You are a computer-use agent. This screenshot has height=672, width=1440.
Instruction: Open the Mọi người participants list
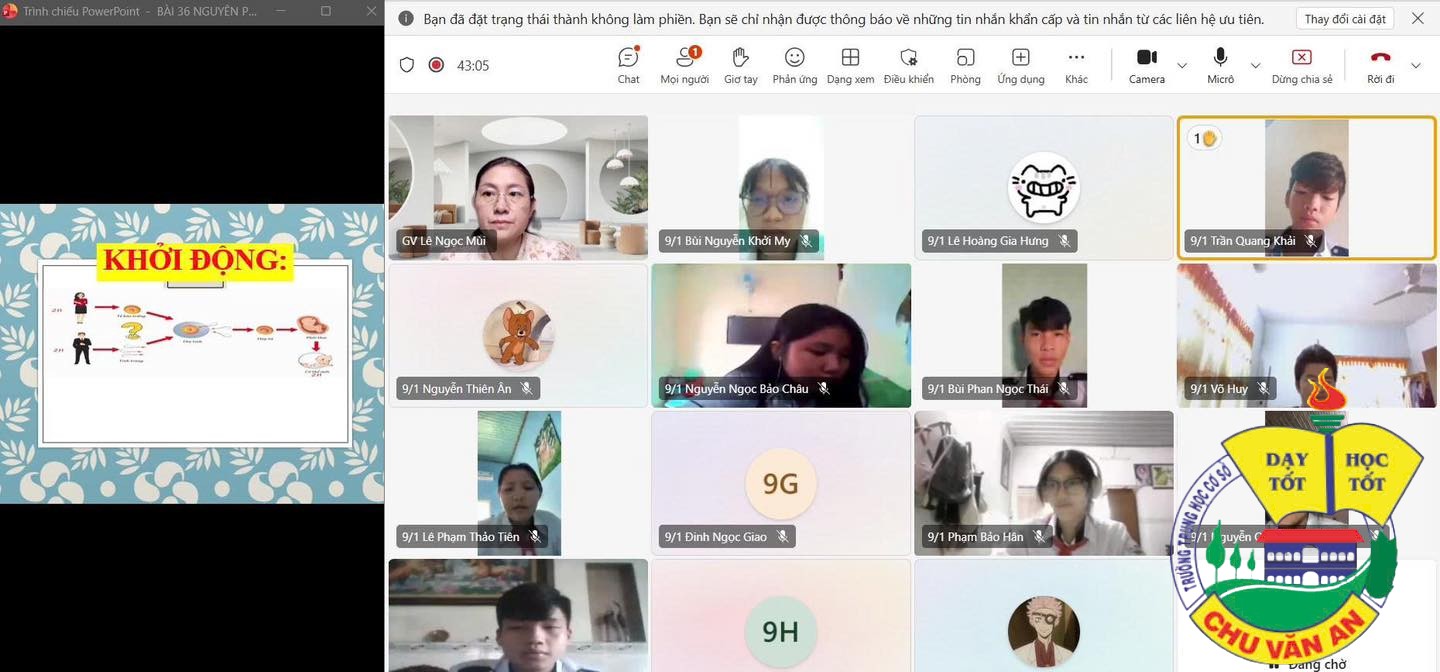pos(684,65)
